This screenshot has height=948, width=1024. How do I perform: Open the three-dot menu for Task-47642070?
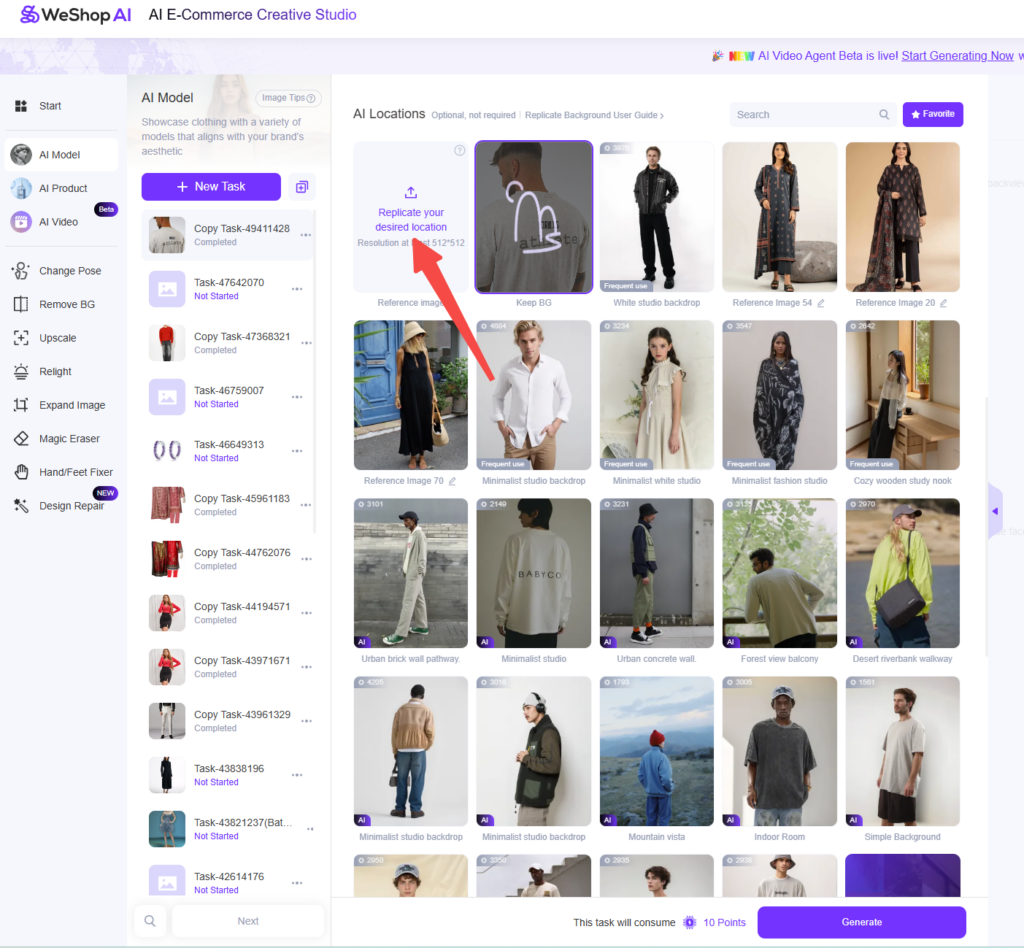[297, 289]
